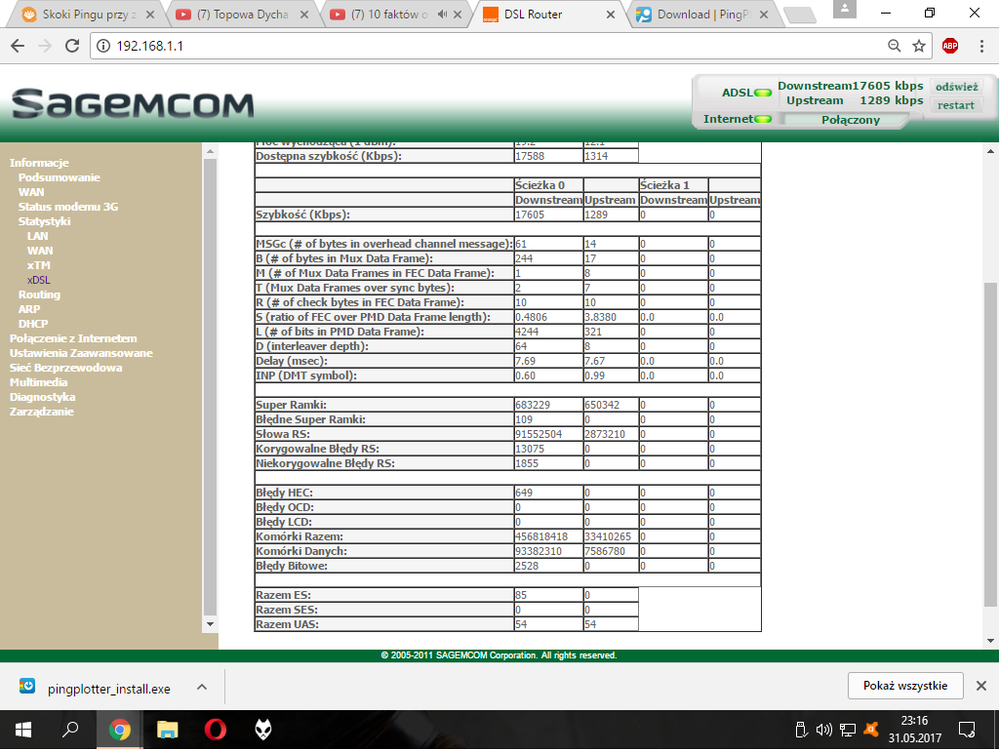Open the Adblock Plus extension icon
The width and height of the screenshot is (999, 749).
point(950,46)
